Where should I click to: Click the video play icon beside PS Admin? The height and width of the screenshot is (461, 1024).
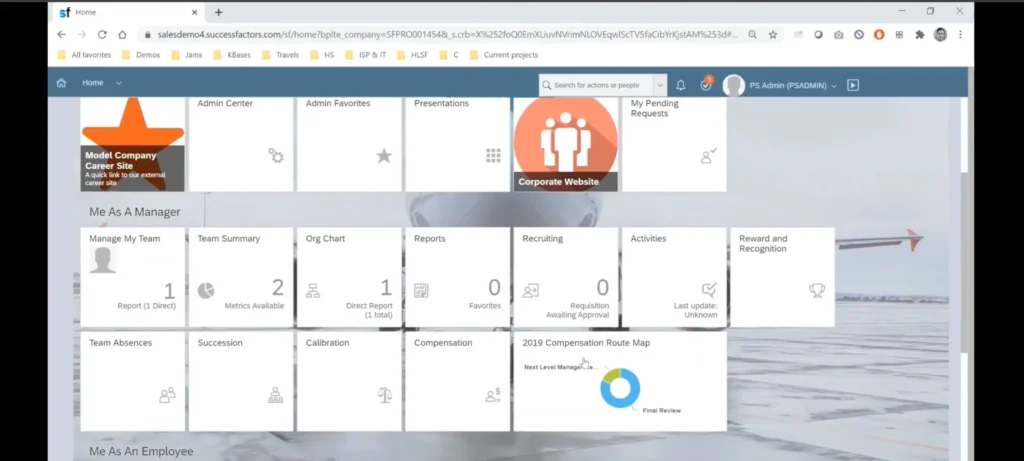coord(853,85)
